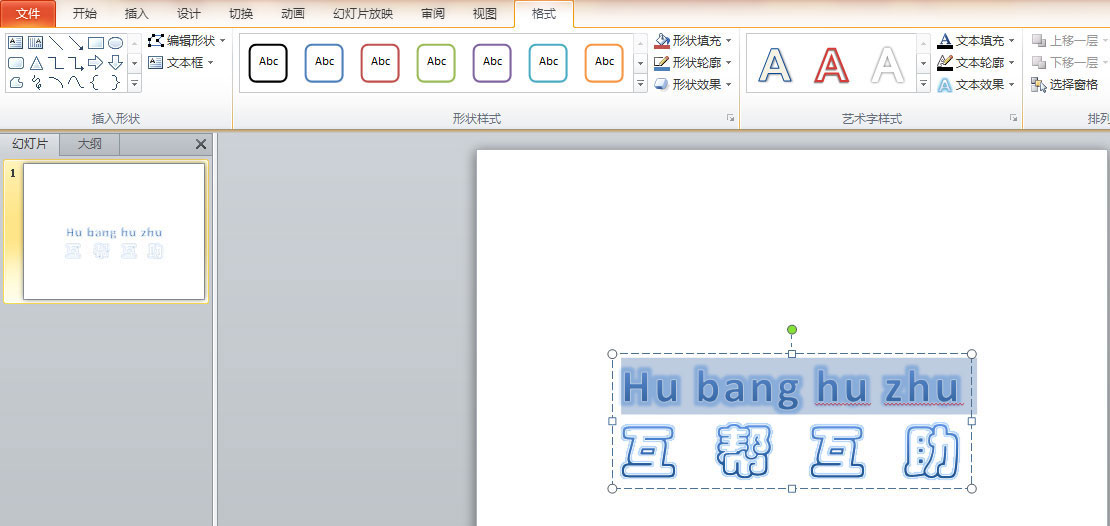
Task: Apply the red-outlined WordArt style
Action: [831, 65]
